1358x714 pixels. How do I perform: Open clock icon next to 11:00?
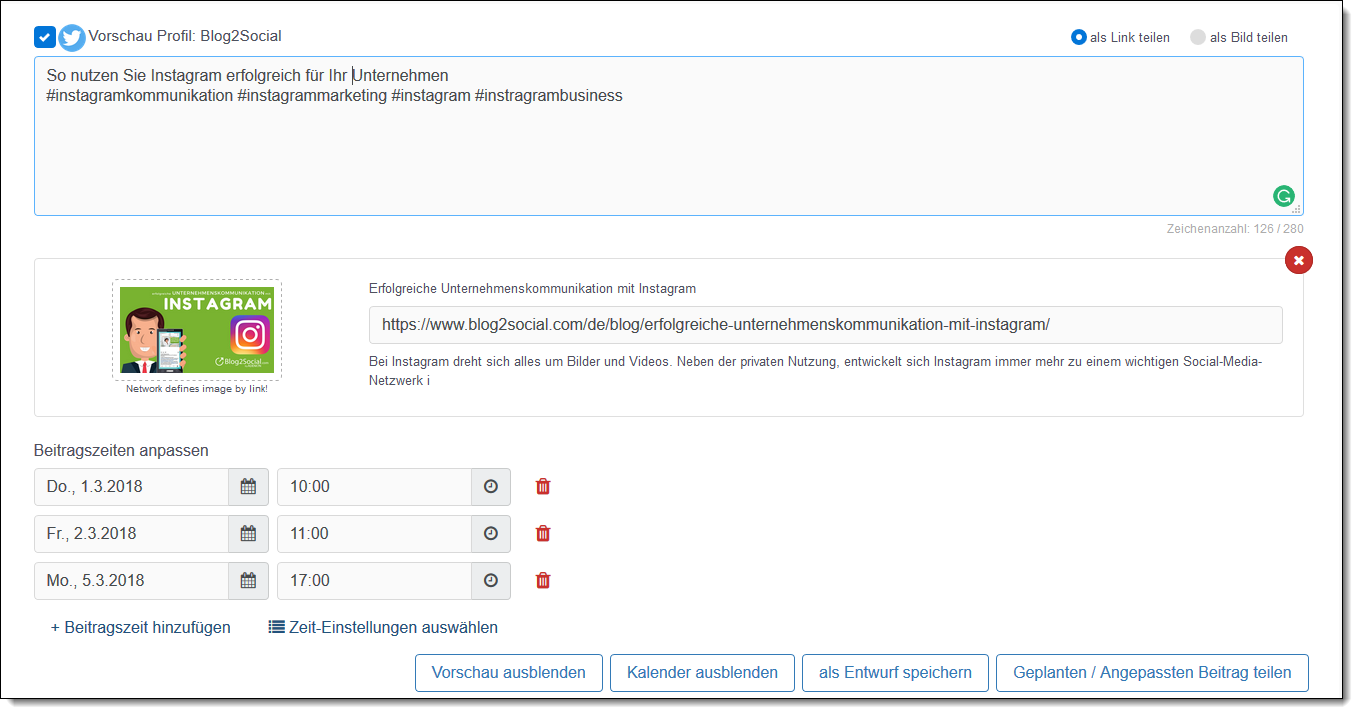coord(491,534)
